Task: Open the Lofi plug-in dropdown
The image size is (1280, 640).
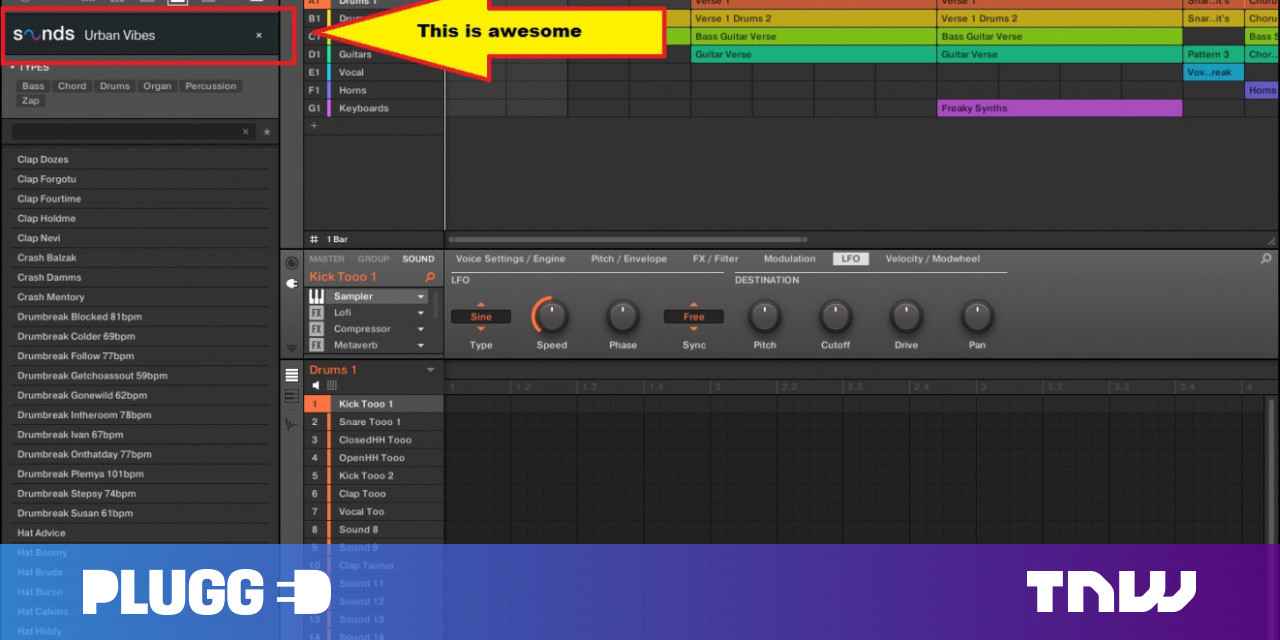Action: coord(421,313)
